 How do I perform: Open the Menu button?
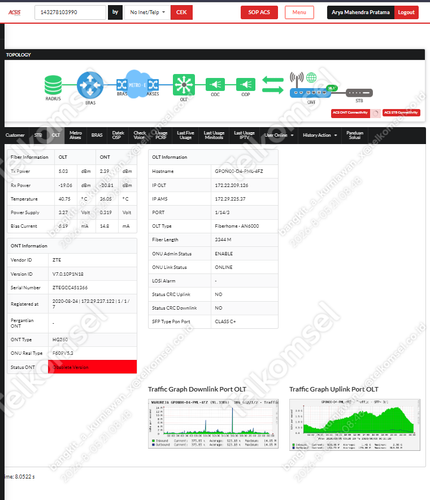pos(299,12)
